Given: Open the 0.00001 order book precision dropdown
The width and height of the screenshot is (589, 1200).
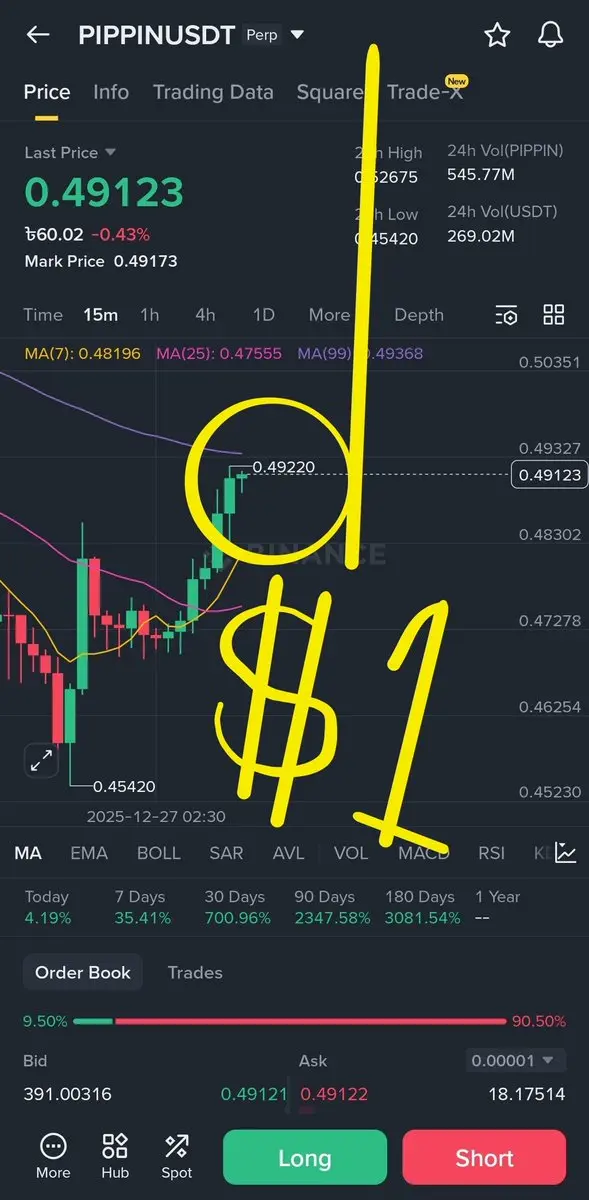Looking at the screenshot, I should pos(516,1060).
